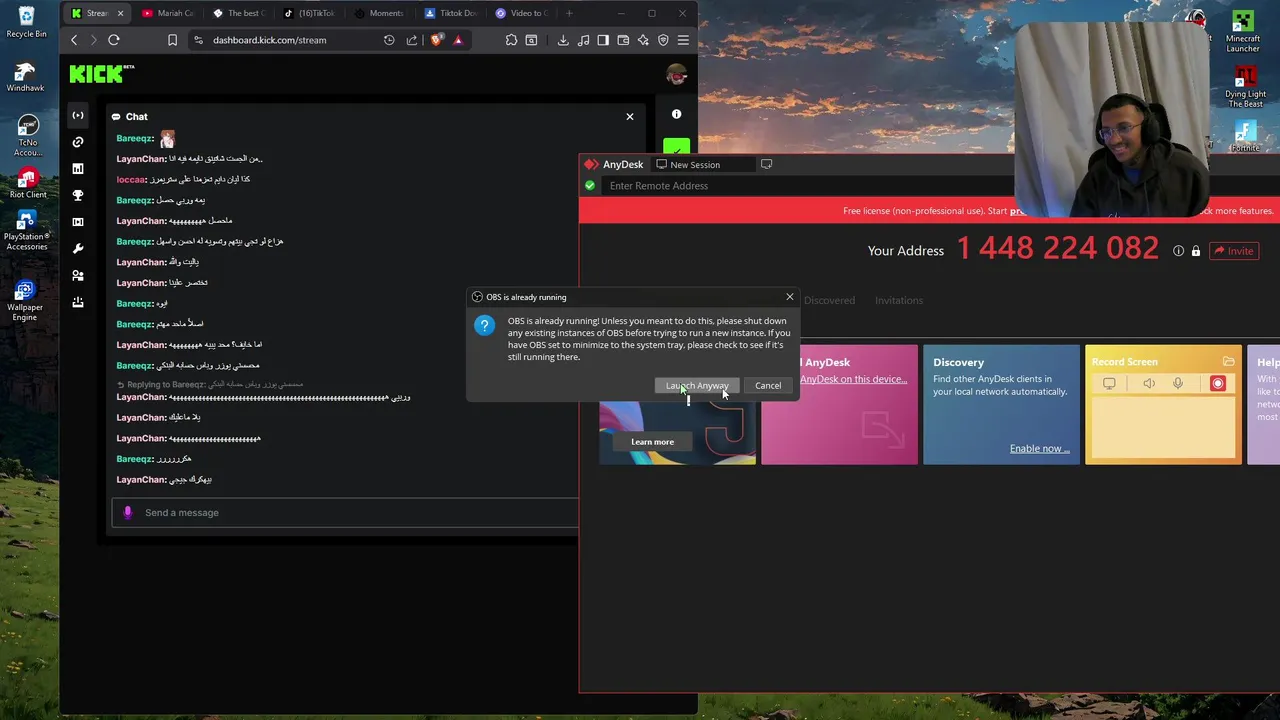Open the video clips icon in Kick sidebar
The image size is (1280, 720).
coord(78,222)
